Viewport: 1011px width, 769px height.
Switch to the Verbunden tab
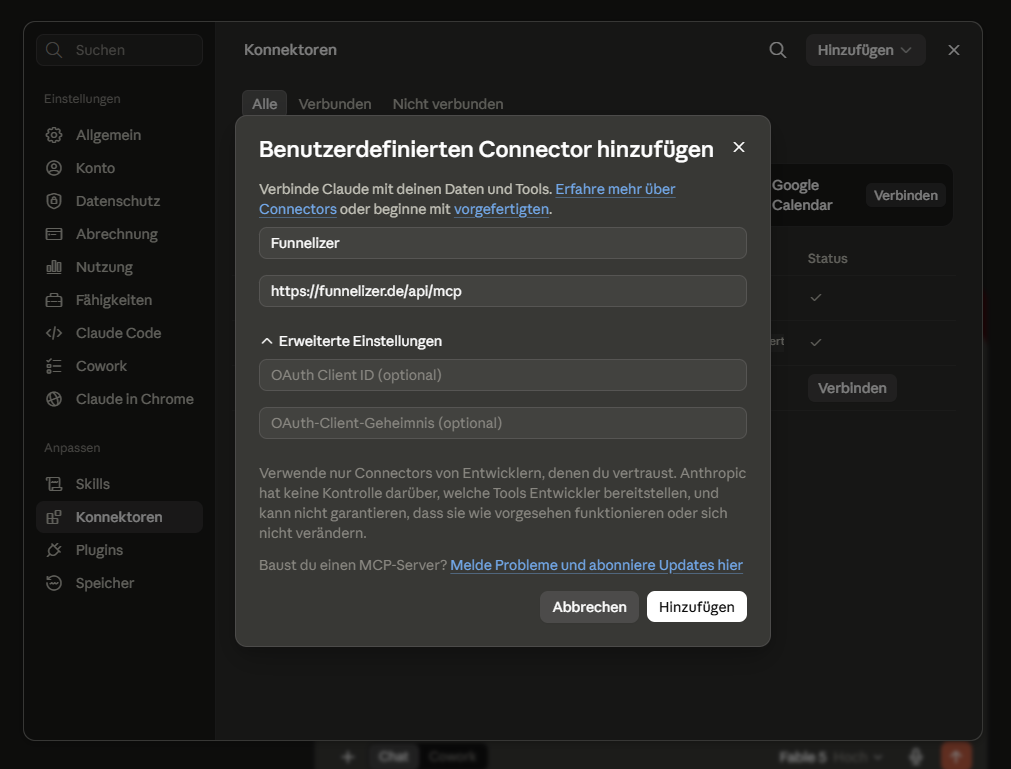point(335,104)
